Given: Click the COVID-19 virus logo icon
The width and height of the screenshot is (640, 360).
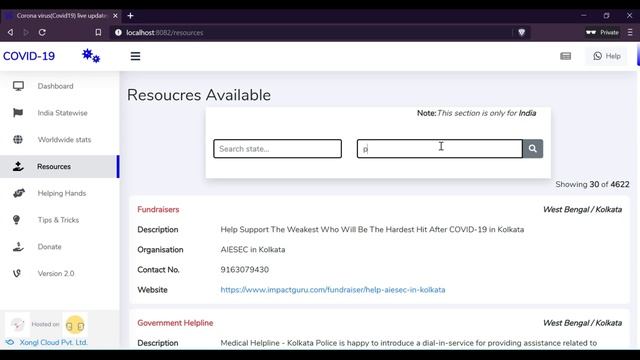Looking at the screenshot, I should (x=91, y=56).
